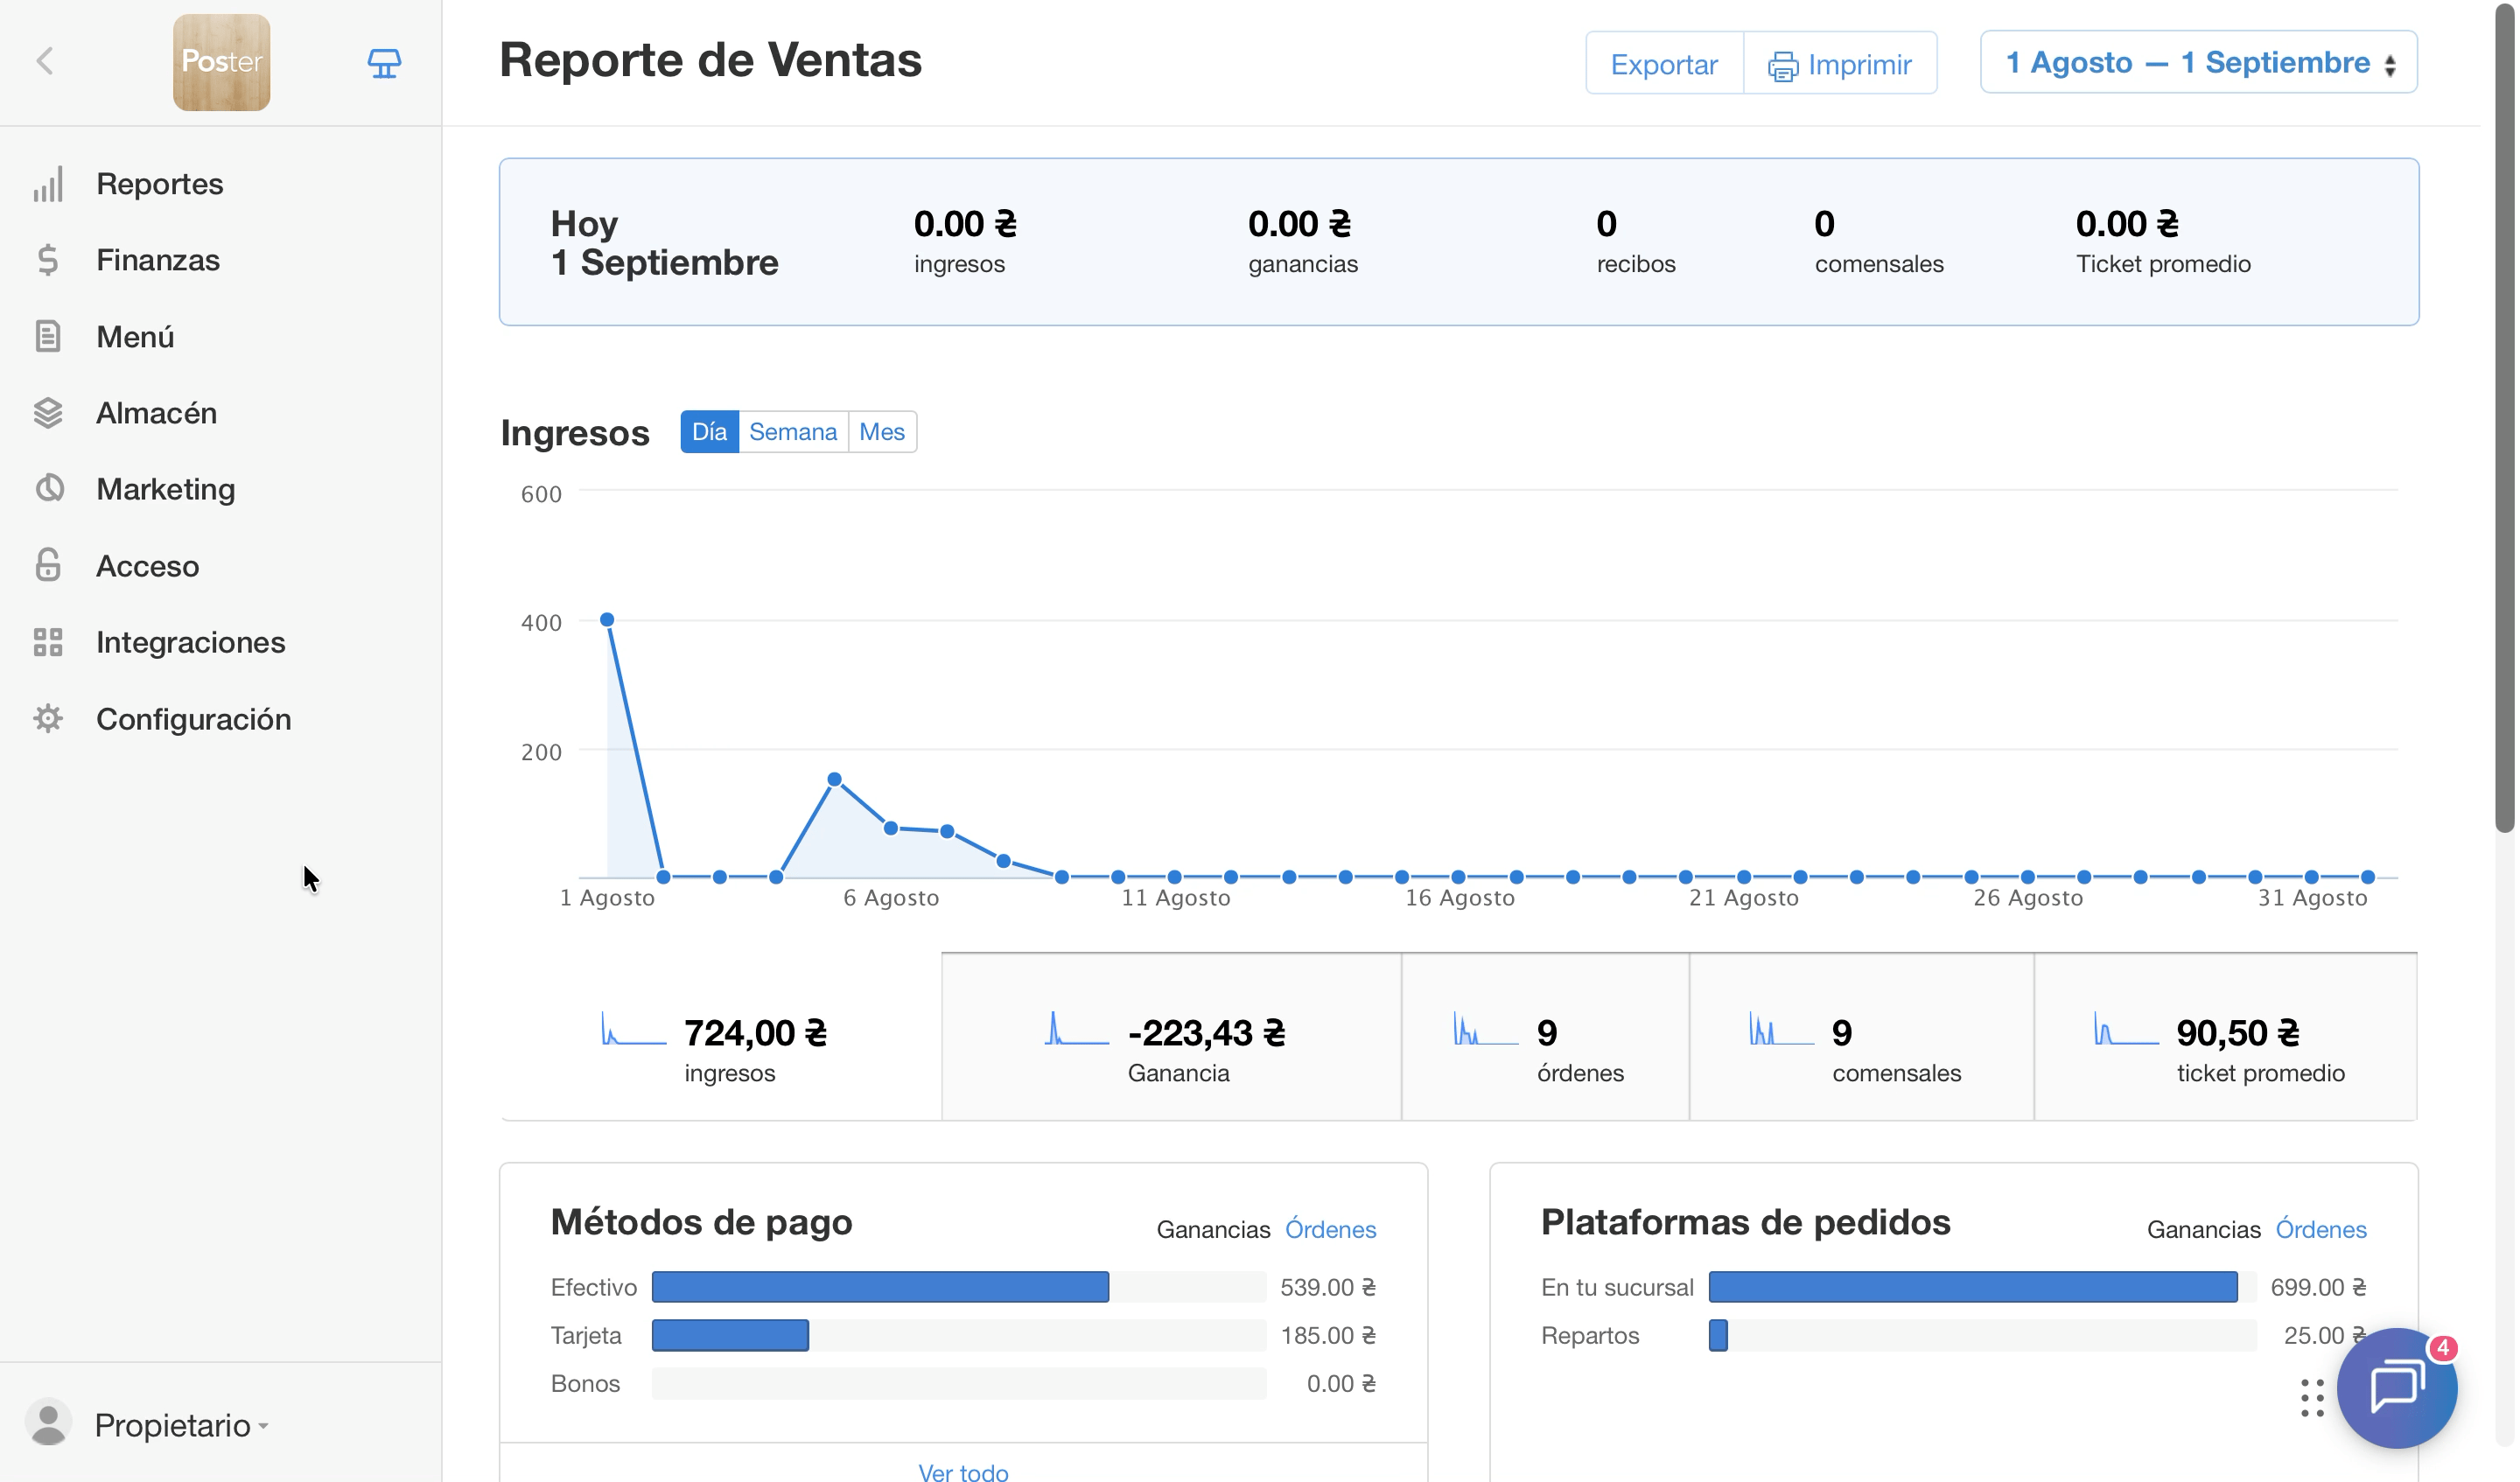2520x1482 pixels.
Task: Open Configuración section
Action: click(194, 719)
